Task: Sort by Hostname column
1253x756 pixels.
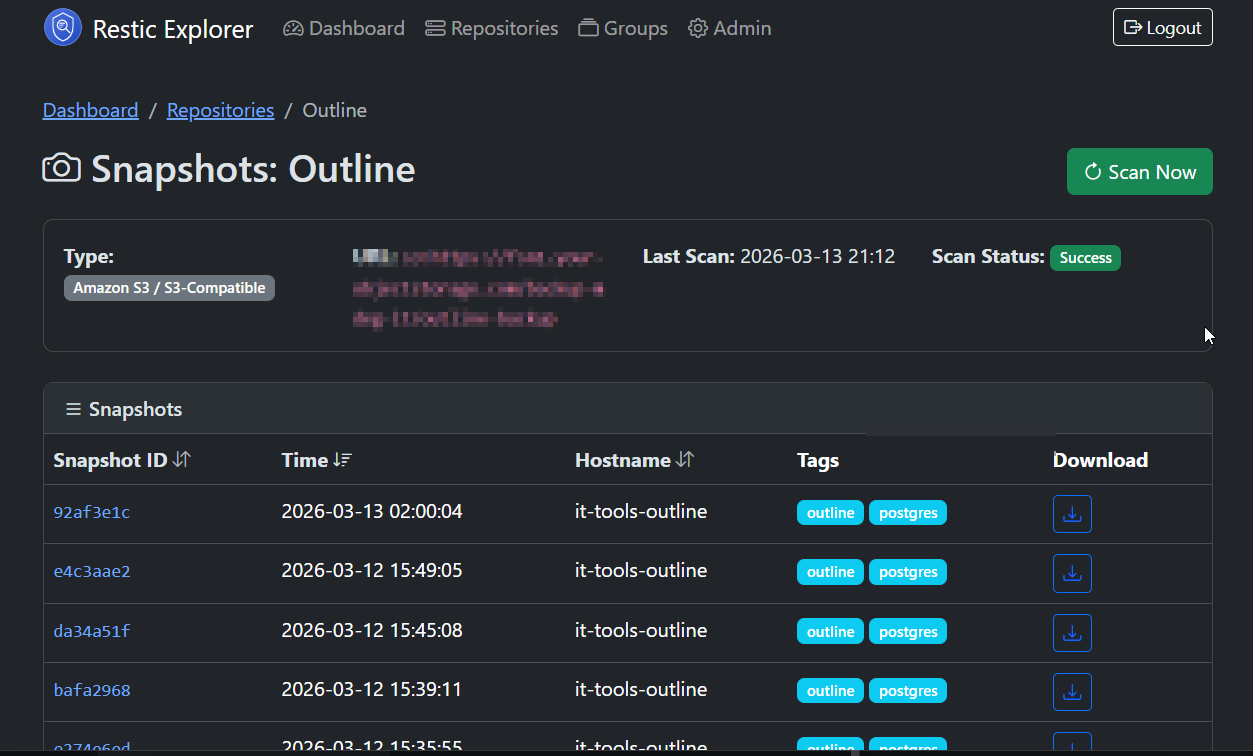Action: [634, 460]
